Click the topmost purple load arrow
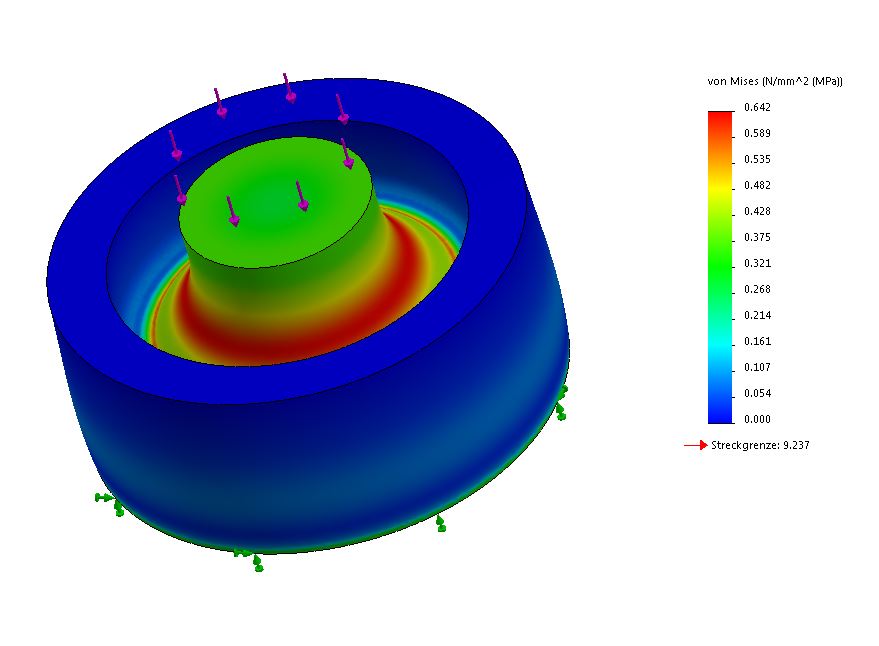The image size is (879, 646). pyautogui.click(x=289, y=88)
